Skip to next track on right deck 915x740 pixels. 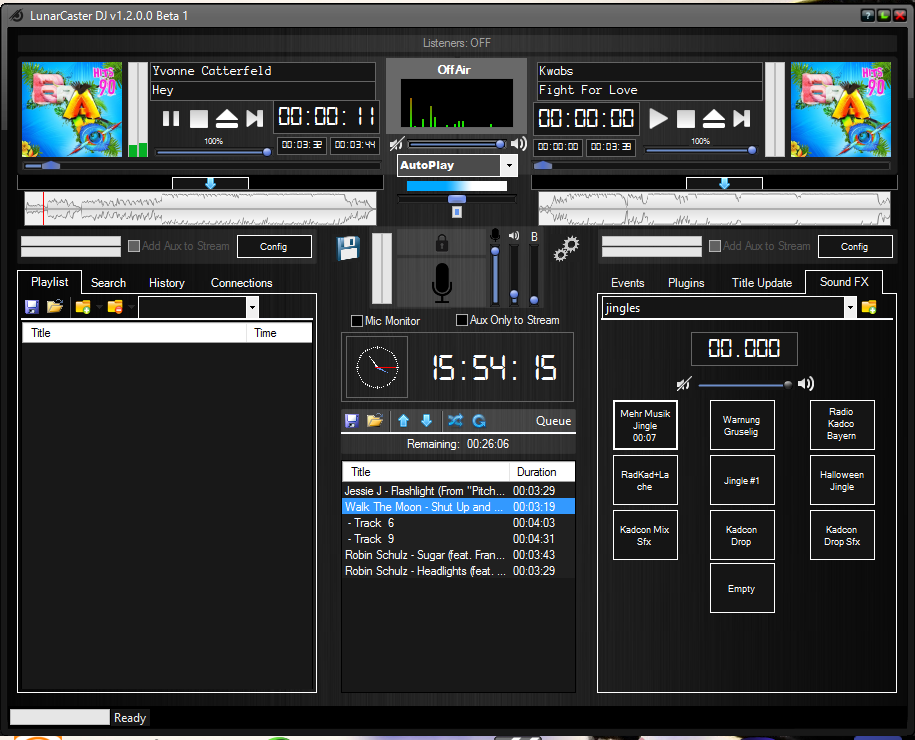click(x=741, y=119)
